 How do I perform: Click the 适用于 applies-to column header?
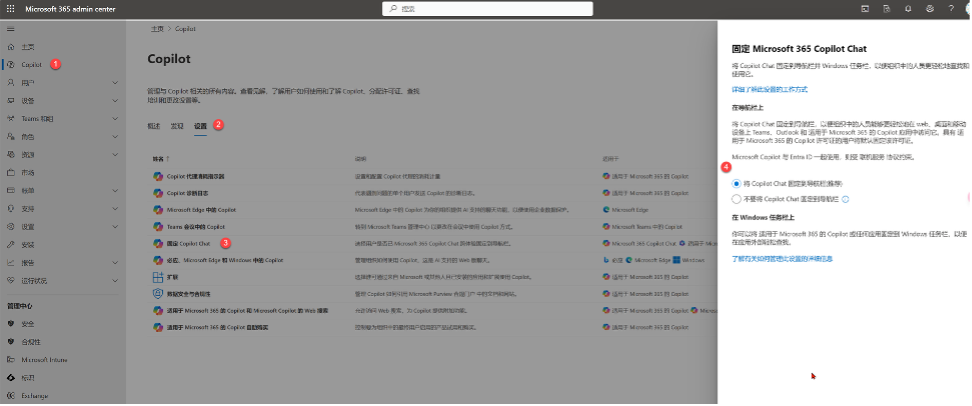pyautogui.click(x=610, y=159)
